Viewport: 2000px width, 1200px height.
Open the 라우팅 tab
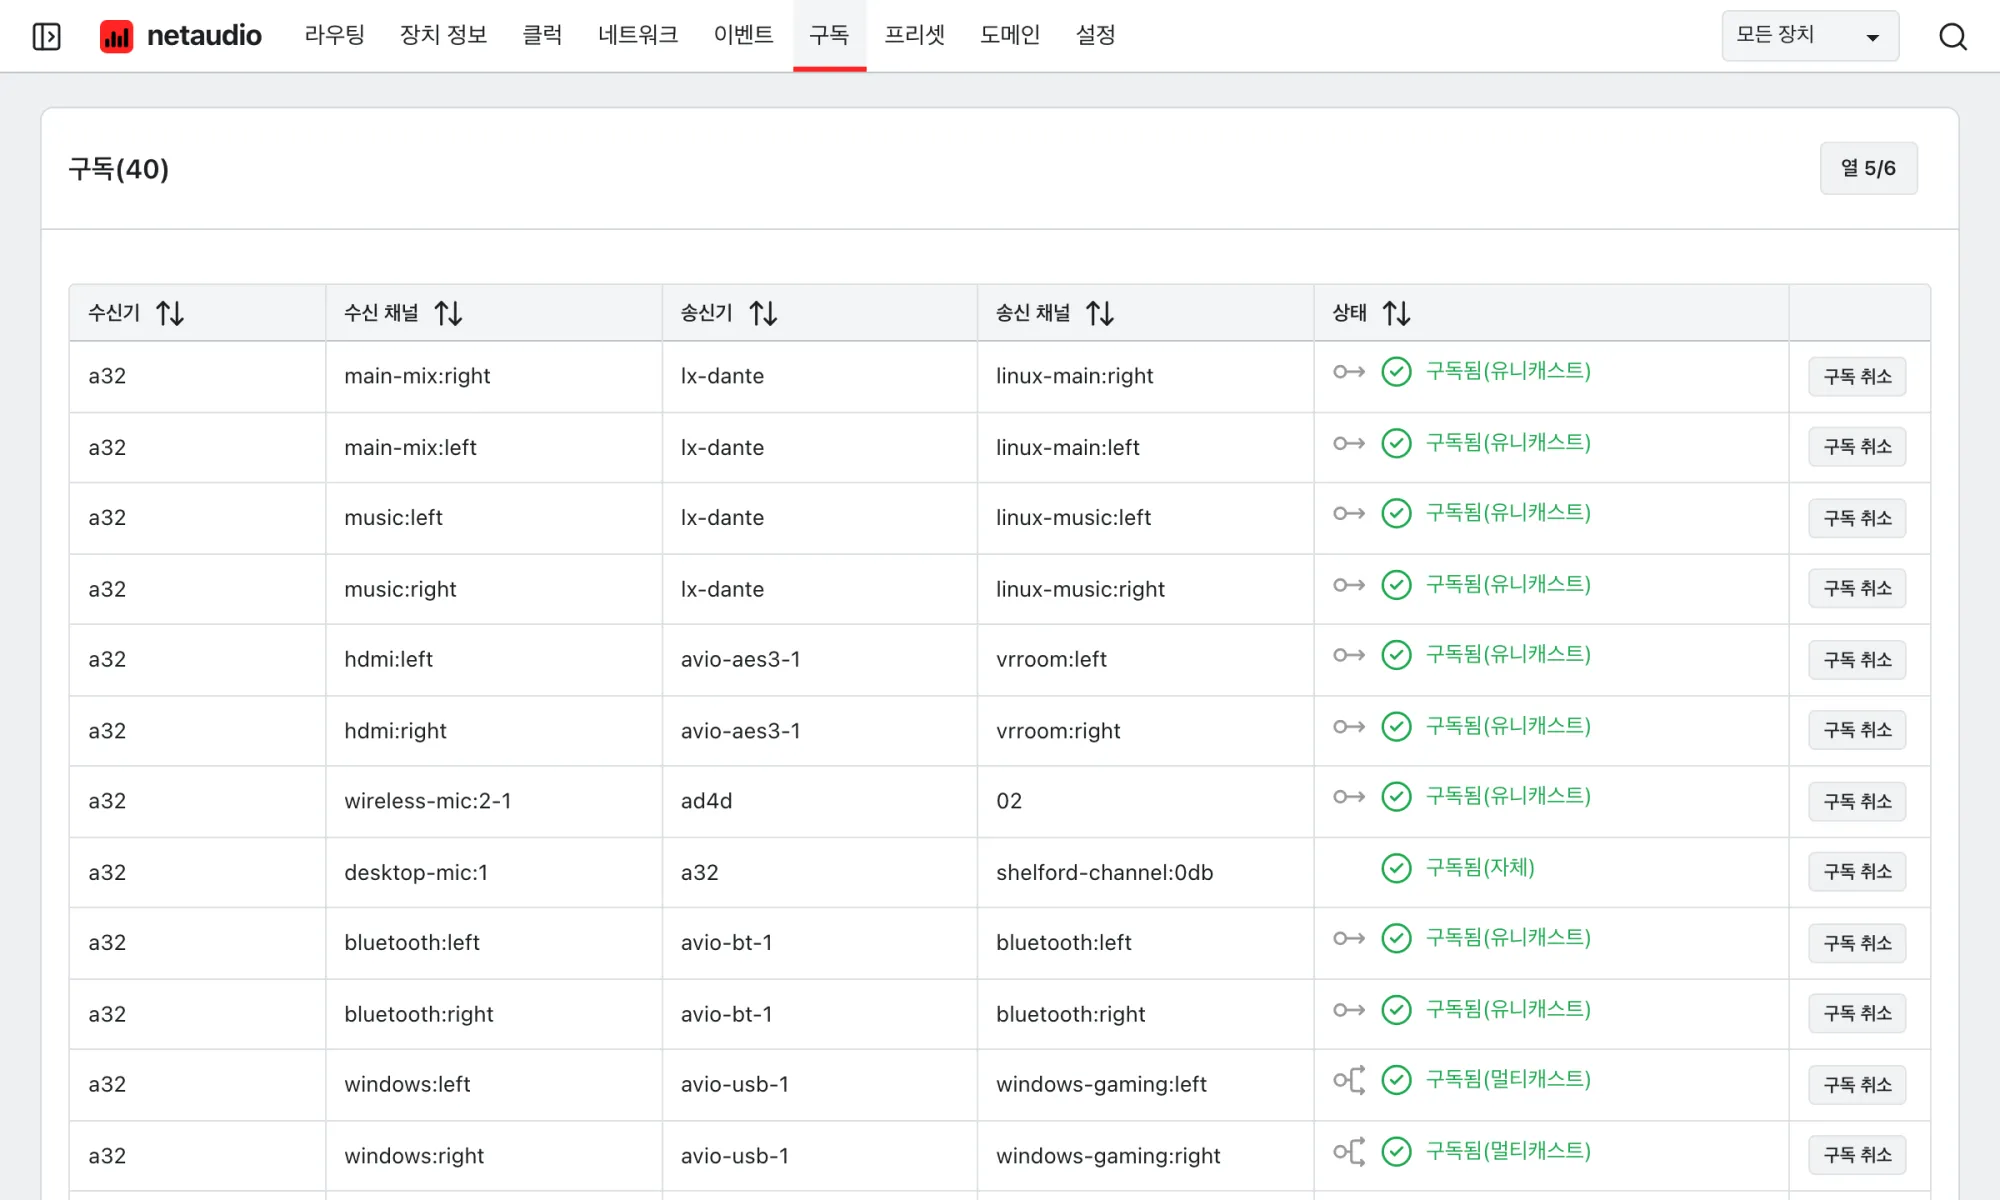[335, 36]
